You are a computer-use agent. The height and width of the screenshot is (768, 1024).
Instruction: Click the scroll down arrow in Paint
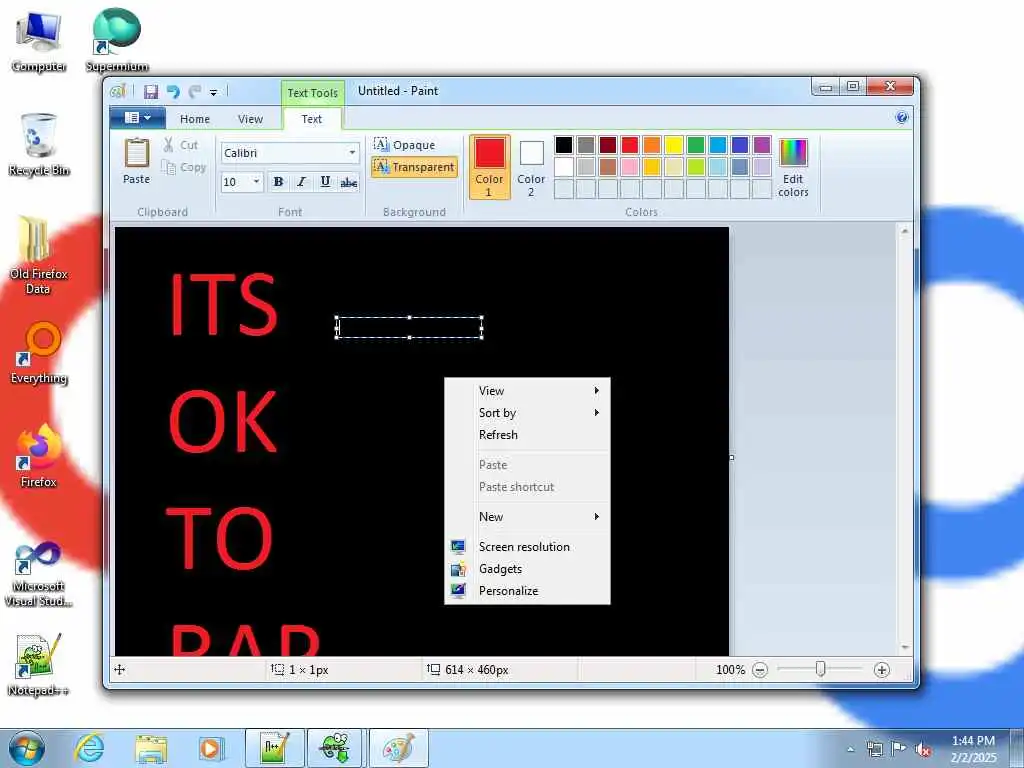coord(904,647)
